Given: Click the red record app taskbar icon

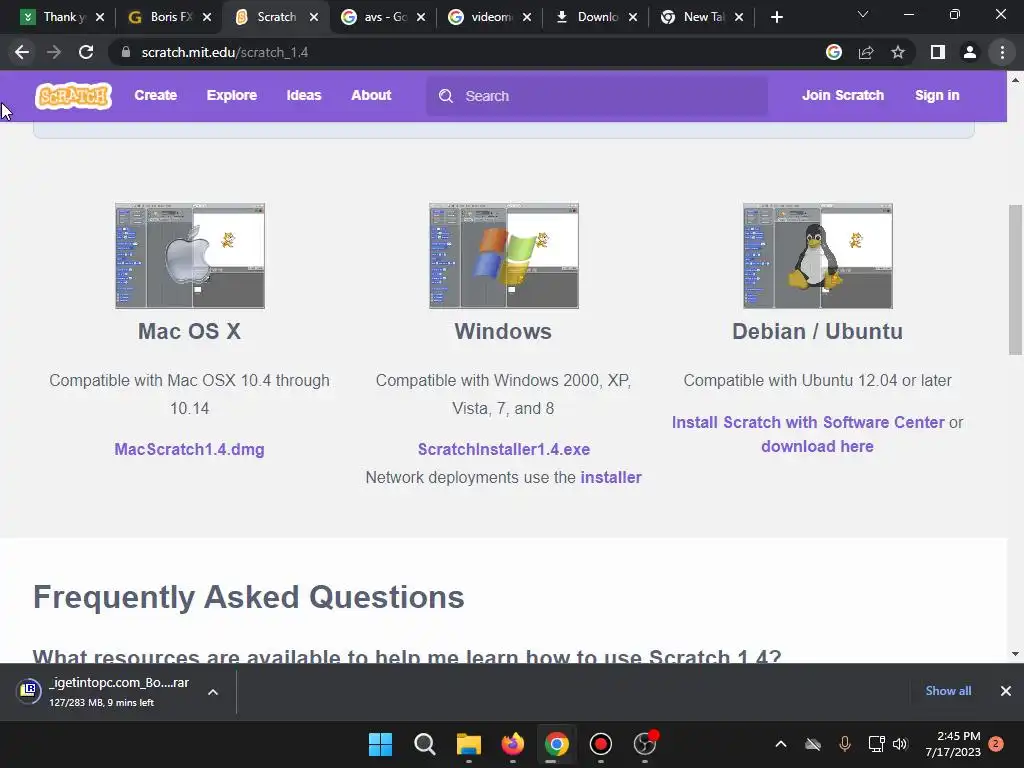Looking at the screenshot, I should (x=600, y=744).
